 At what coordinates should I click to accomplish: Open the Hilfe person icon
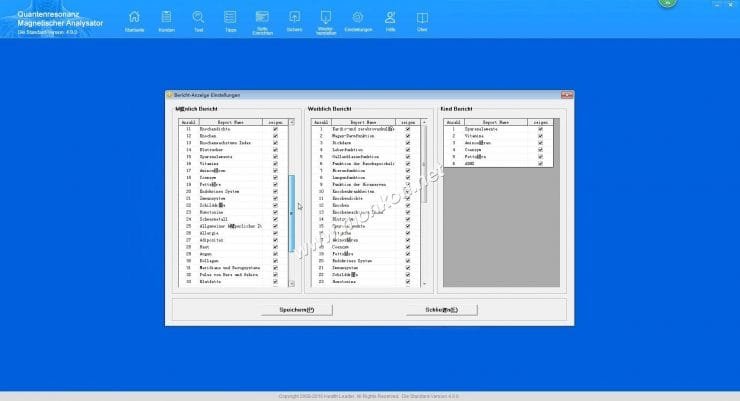point(390,21)
